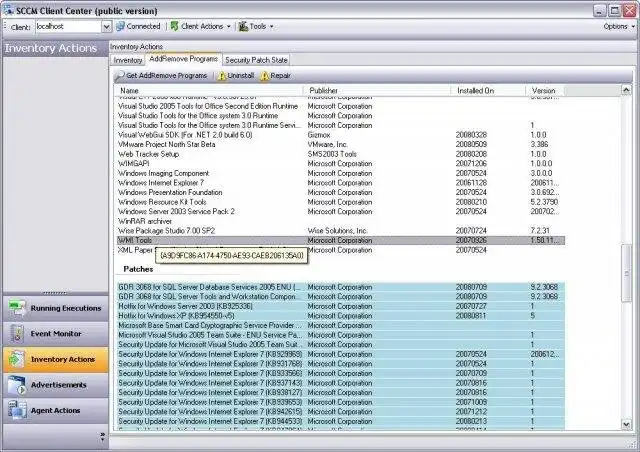Select the WinRAR archiver entry
Screen dimensions: 640x452
coord(341,221)
